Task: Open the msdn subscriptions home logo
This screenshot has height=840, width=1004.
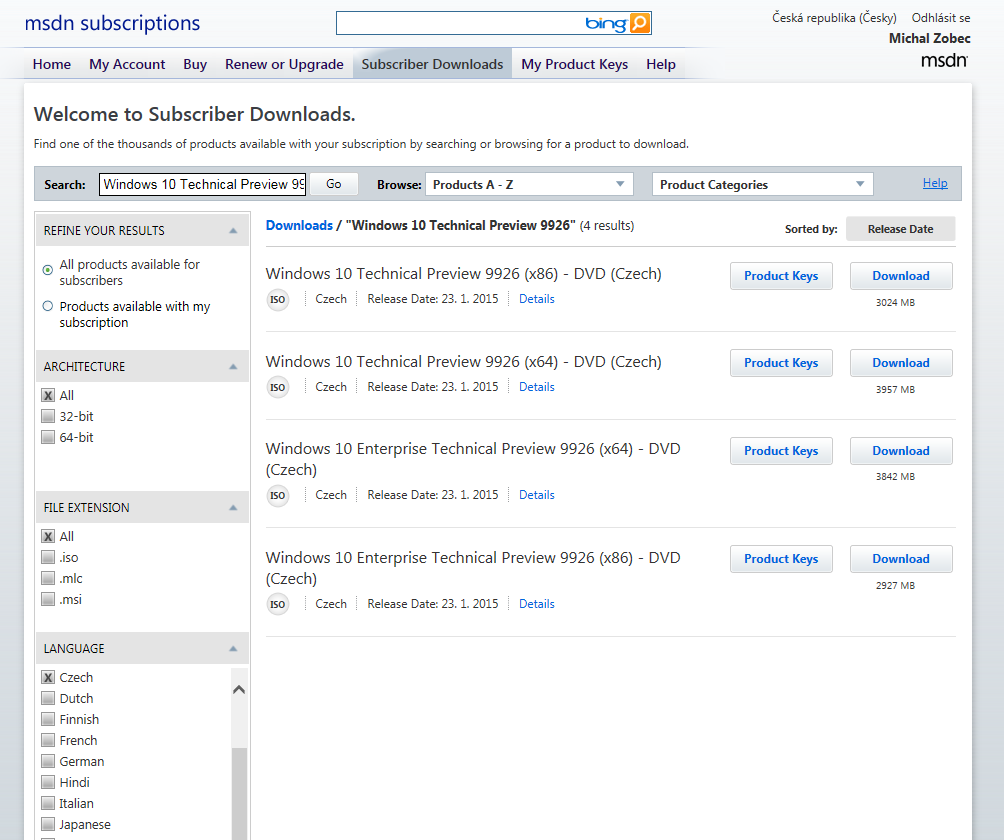Action: pos(112,23)
